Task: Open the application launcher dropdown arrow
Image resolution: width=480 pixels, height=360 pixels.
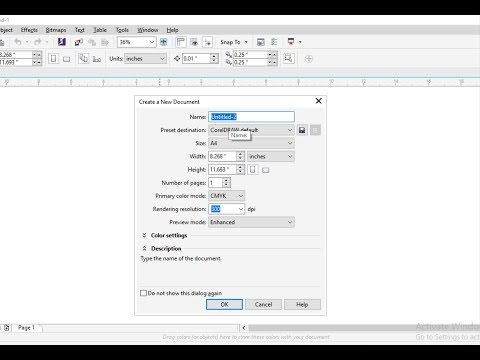Action: pos(300,42)
